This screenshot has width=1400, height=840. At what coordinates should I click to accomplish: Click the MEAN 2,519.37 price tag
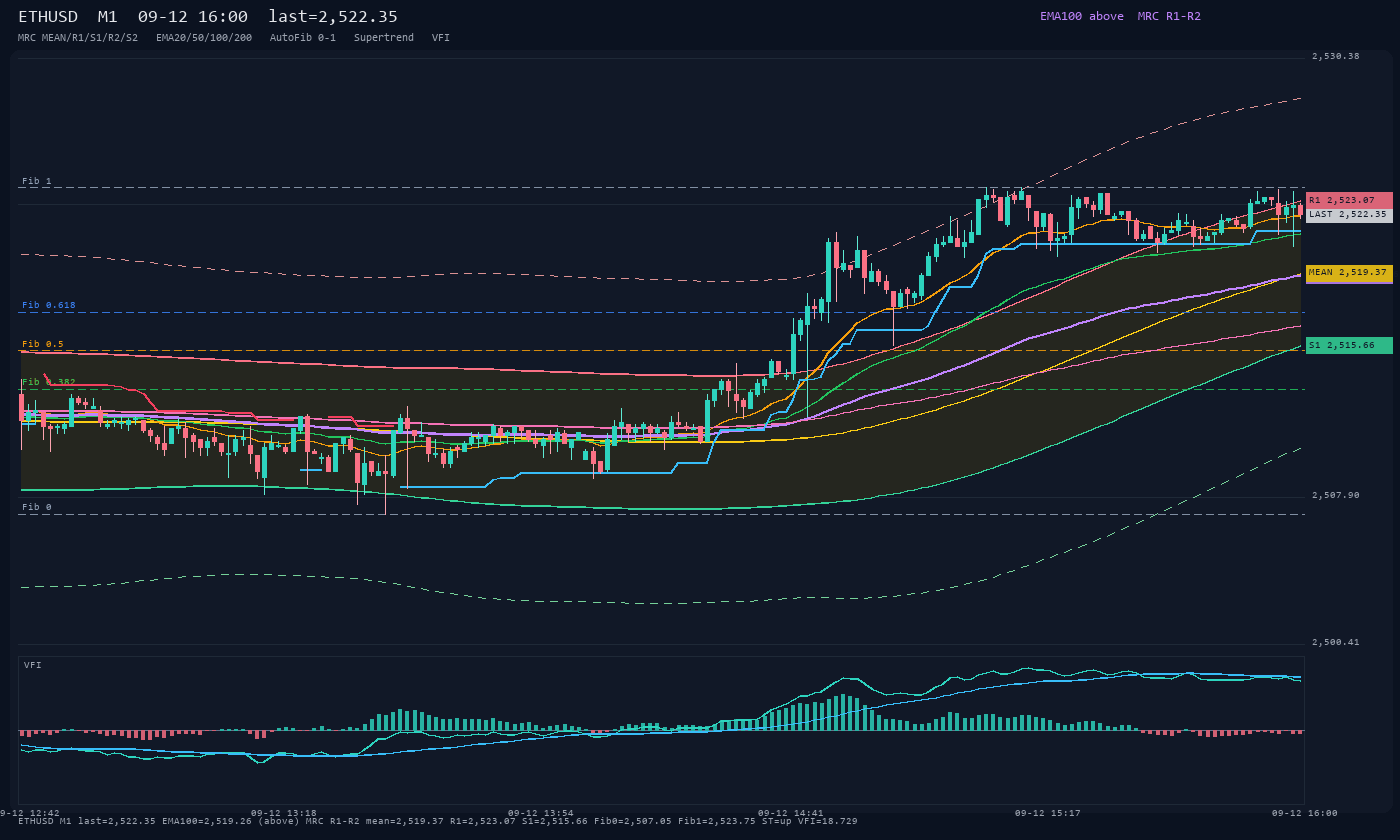tap(1349, 272)
